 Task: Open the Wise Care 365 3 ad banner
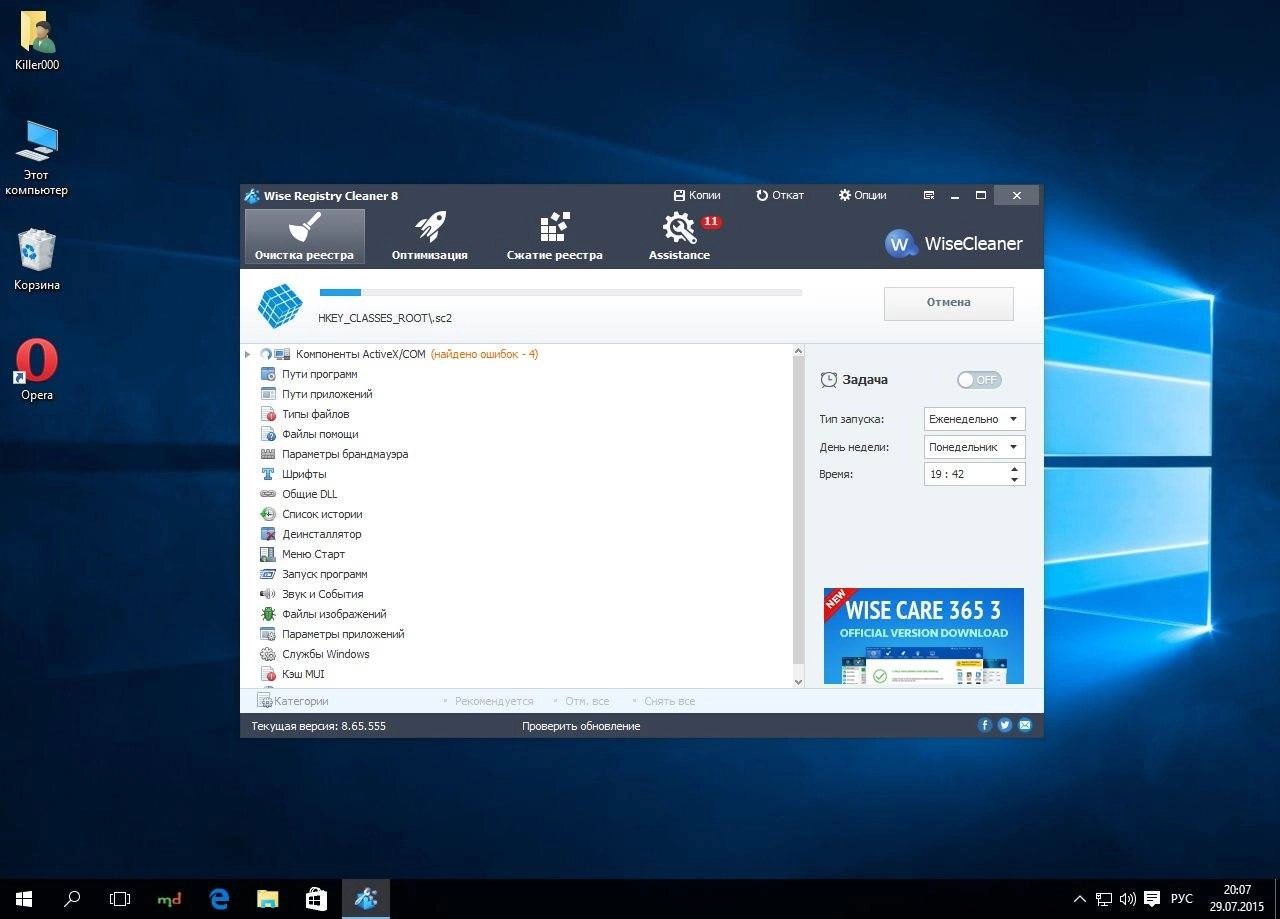pyautogui.click(x=924, y=636)
